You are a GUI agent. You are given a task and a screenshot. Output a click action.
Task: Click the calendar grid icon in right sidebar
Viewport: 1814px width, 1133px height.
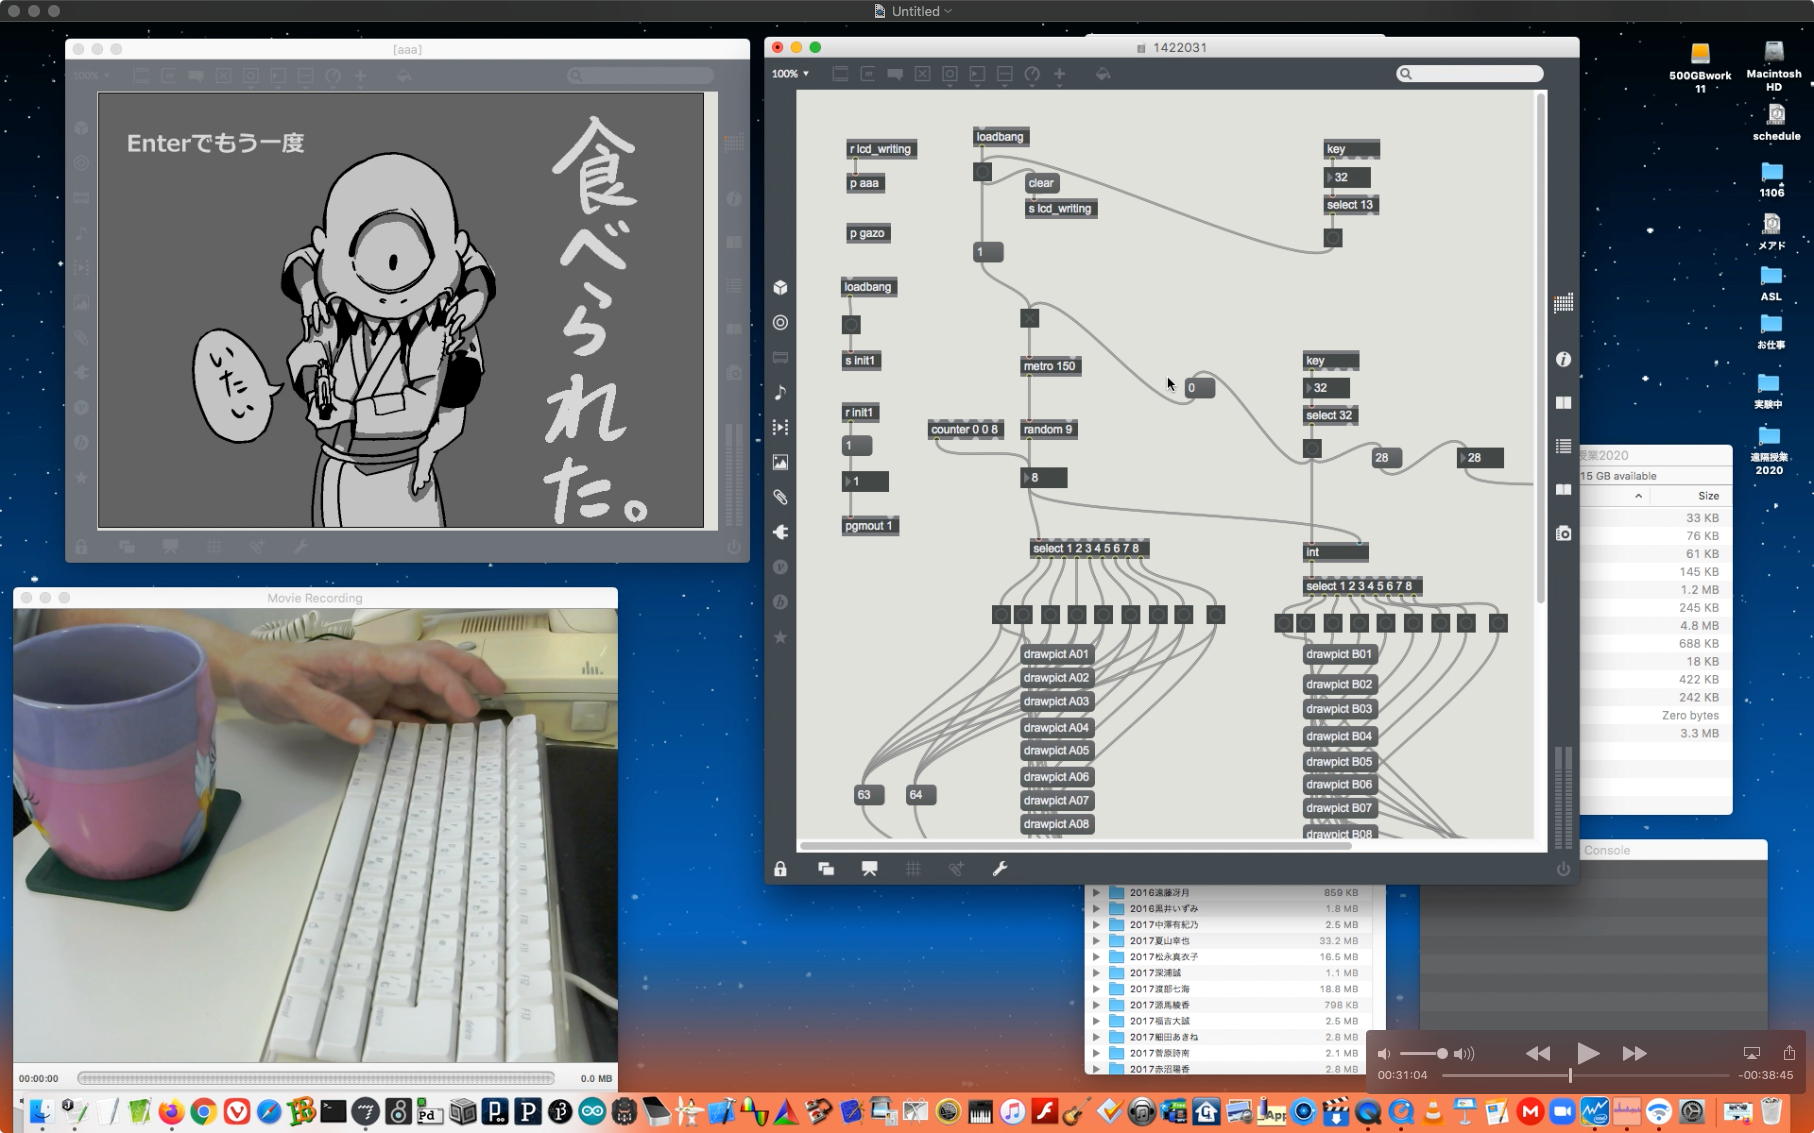(x=1563, y=303)
